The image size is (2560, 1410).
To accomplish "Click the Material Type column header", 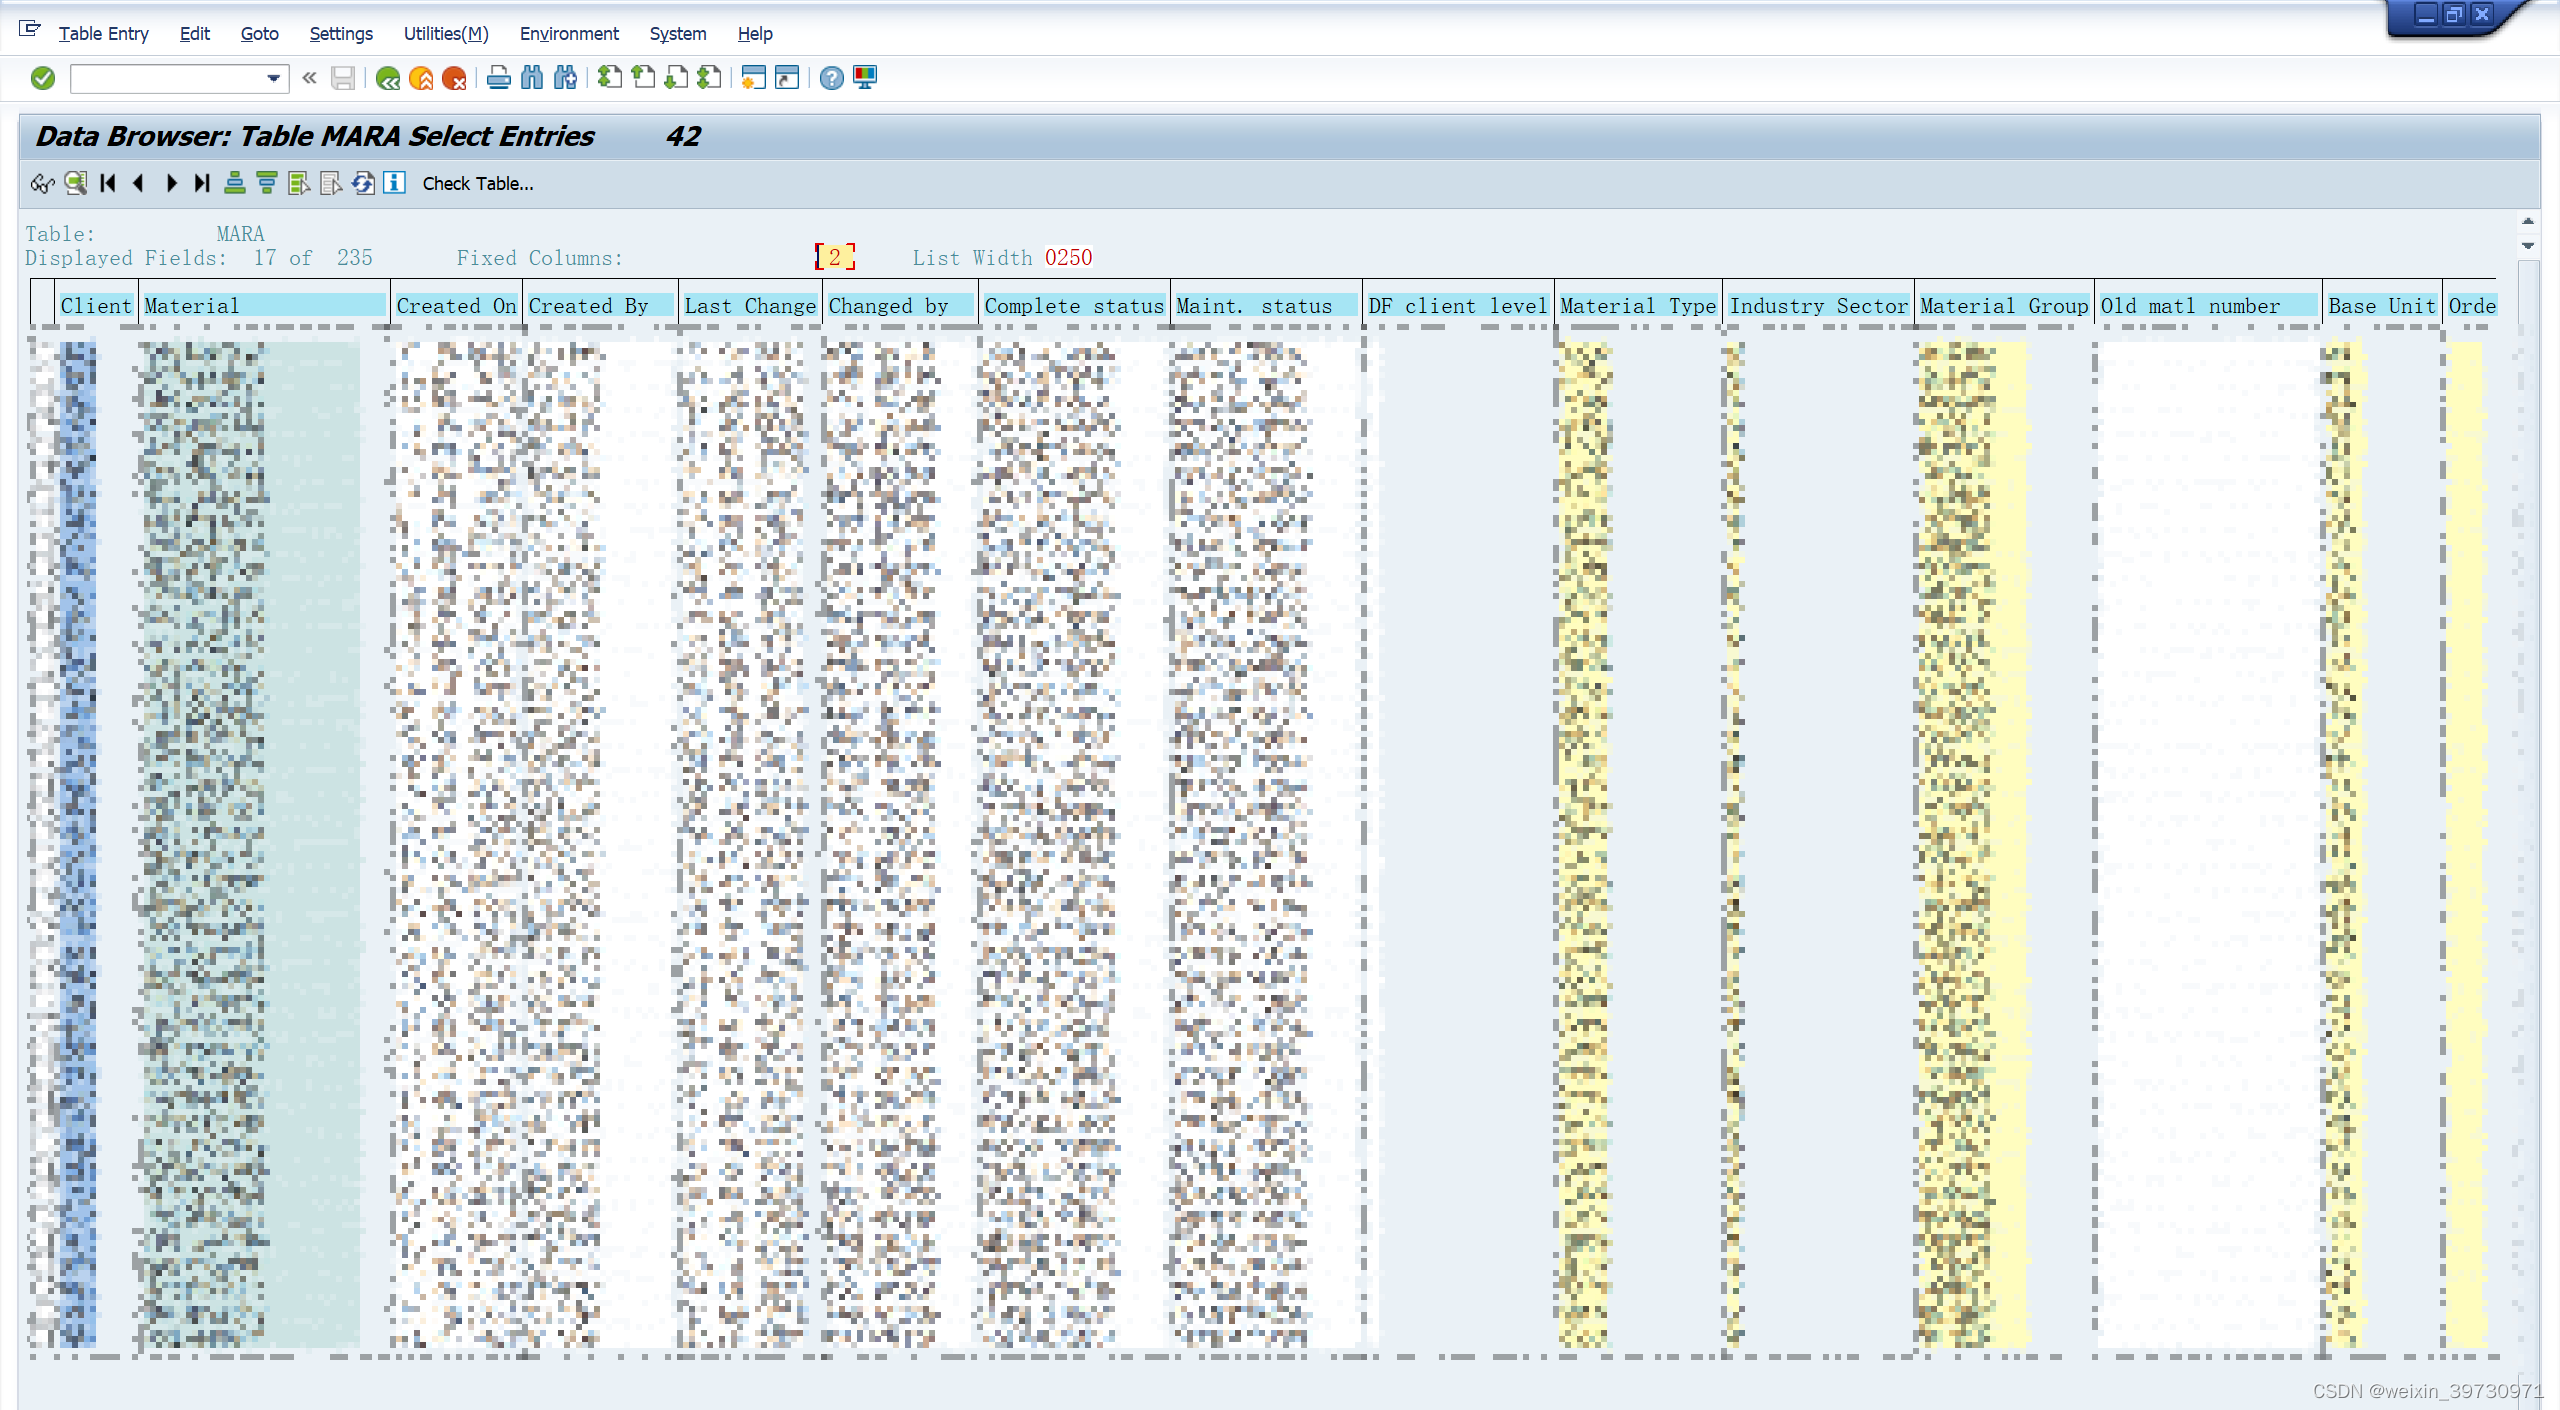I will click(1637, 306).
